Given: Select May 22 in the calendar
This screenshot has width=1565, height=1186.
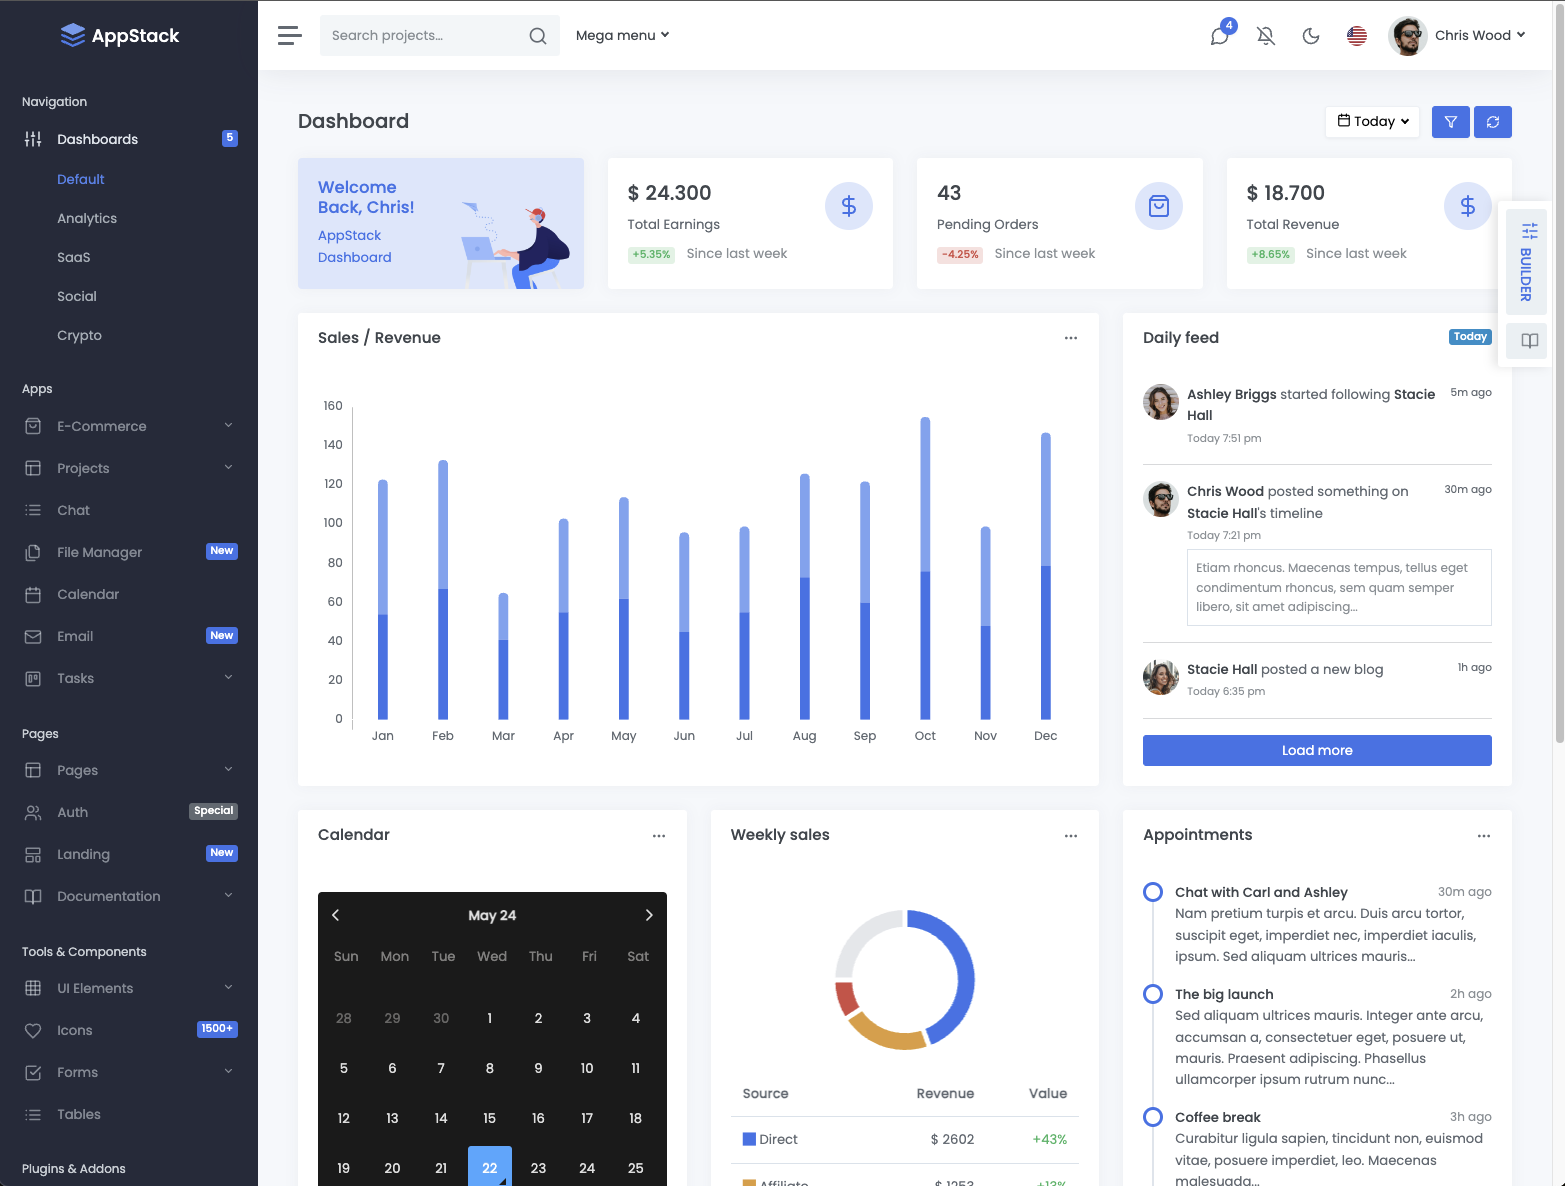Looking at the screenshot, I should pos(490,1167).
